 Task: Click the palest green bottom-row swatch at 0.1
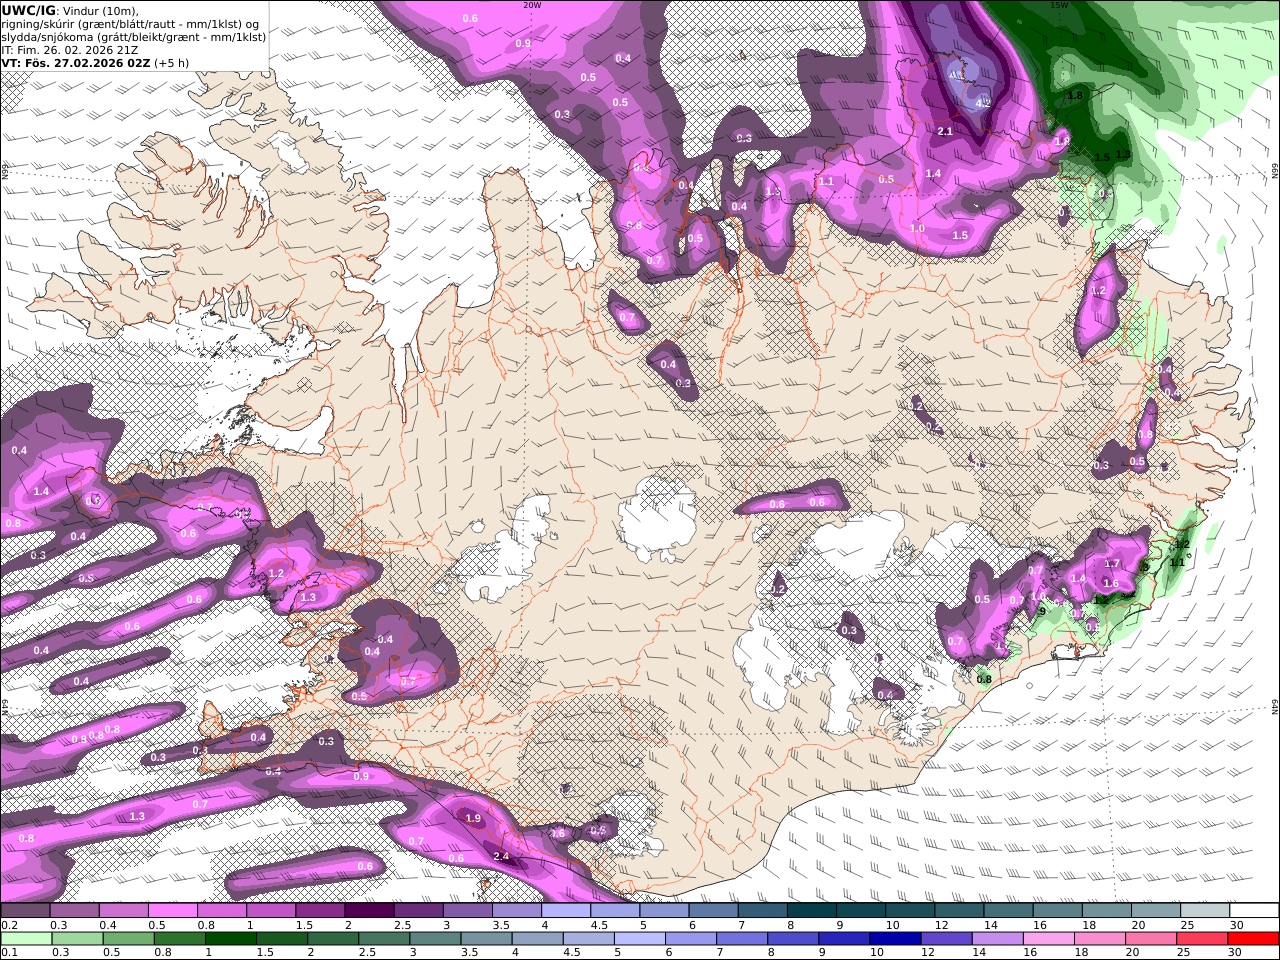(x=26, y=939)
